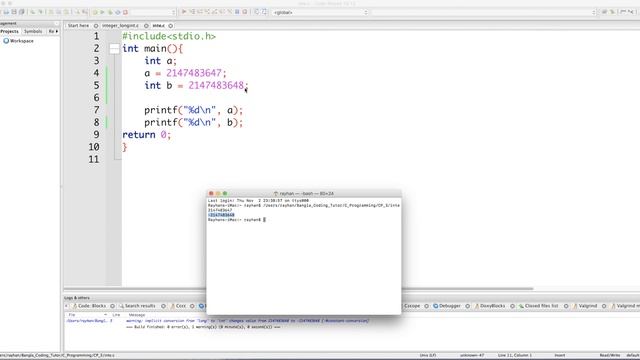Paste clipboard using the toolbar Paste icon
The image size is (640, 360).
pyautogui.click(x=66, y=12)
